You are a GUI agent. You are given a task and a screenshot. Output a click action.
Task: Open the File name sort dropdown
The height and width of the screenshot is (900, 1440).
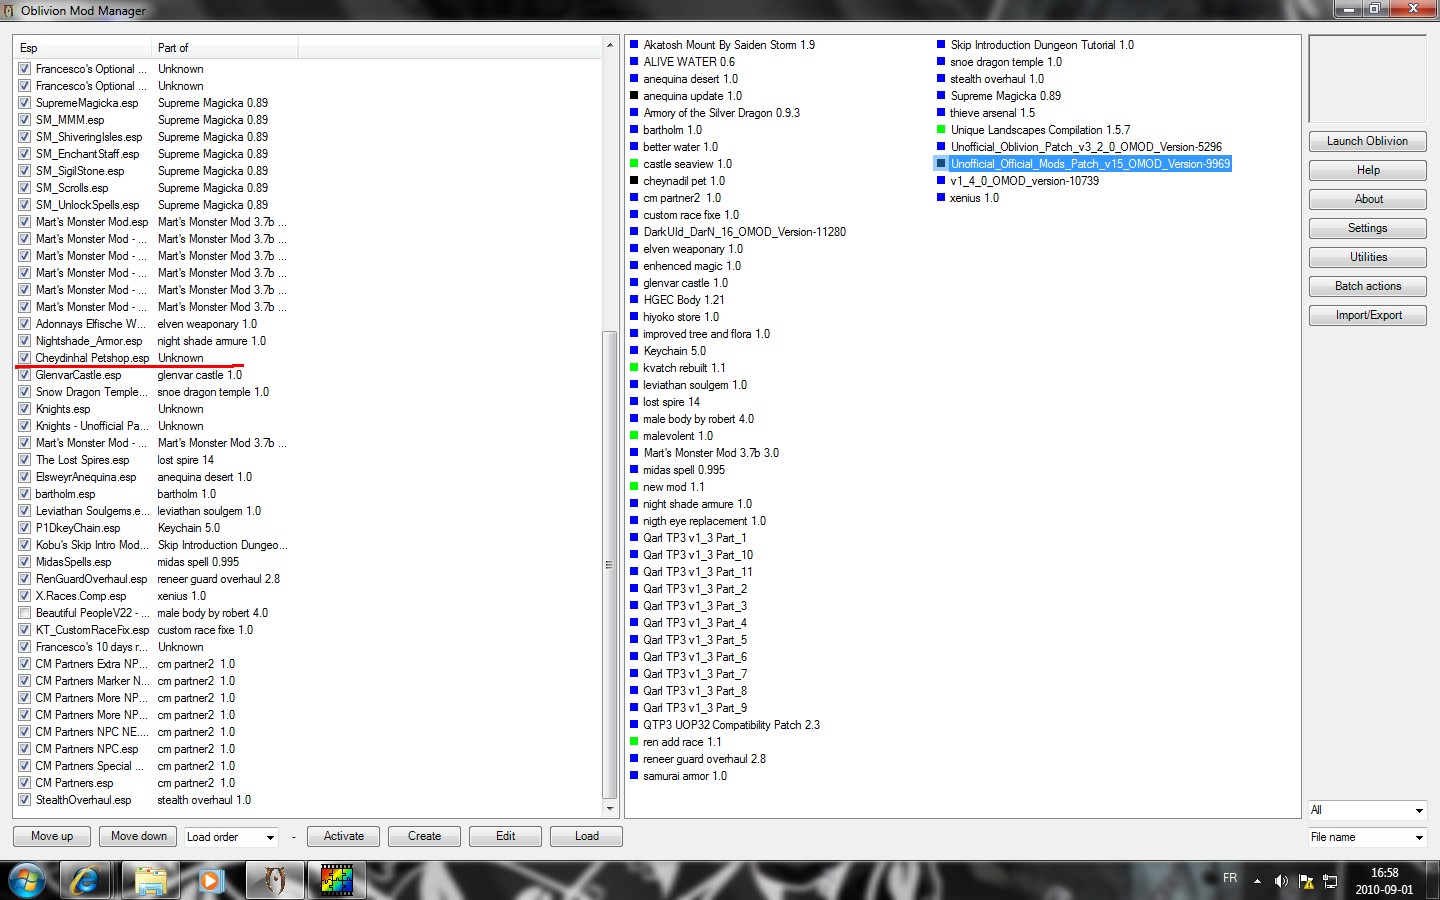pos(1367,837)
